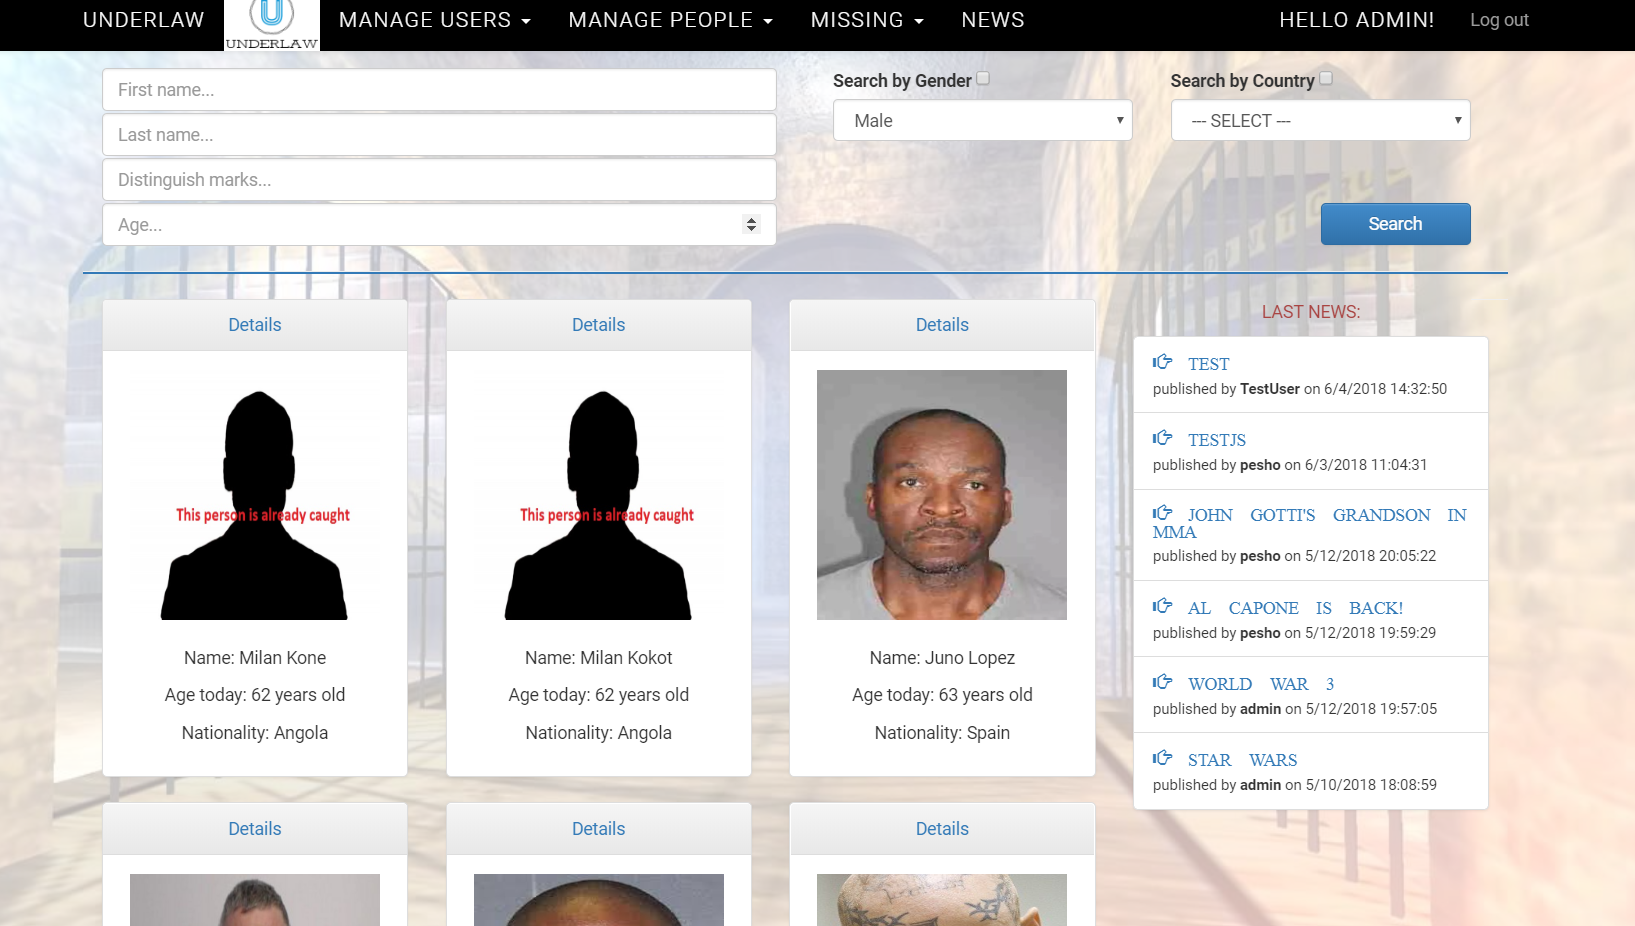Focus the Distinguish marks input field

(x=439, y=180)
